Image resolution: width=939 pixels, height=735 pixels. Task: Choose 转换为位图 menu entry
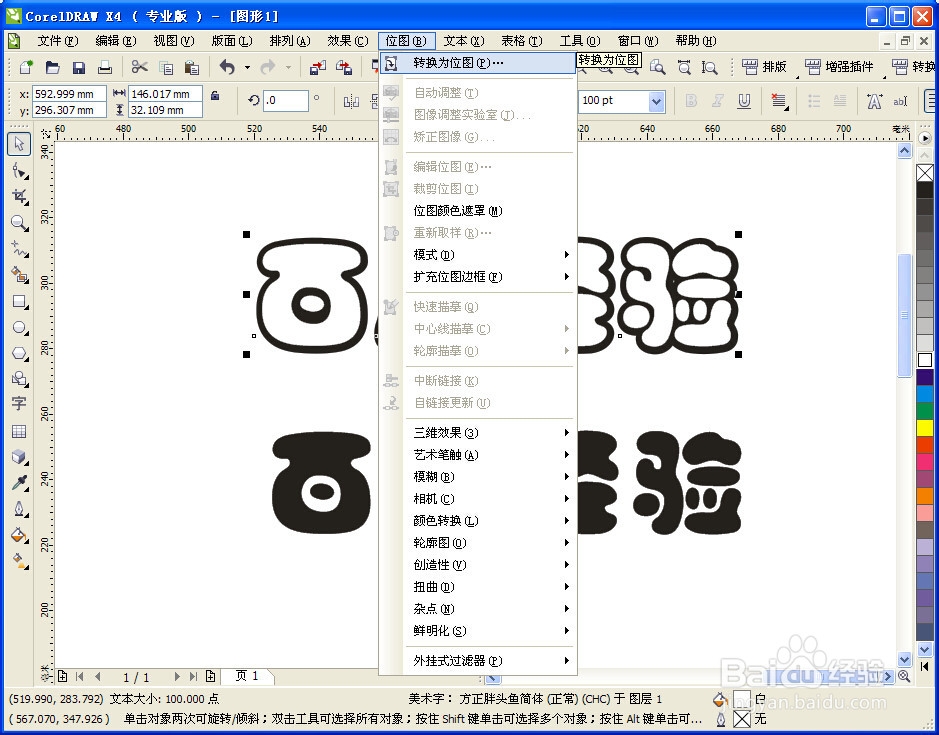click(x=477, y=63)
